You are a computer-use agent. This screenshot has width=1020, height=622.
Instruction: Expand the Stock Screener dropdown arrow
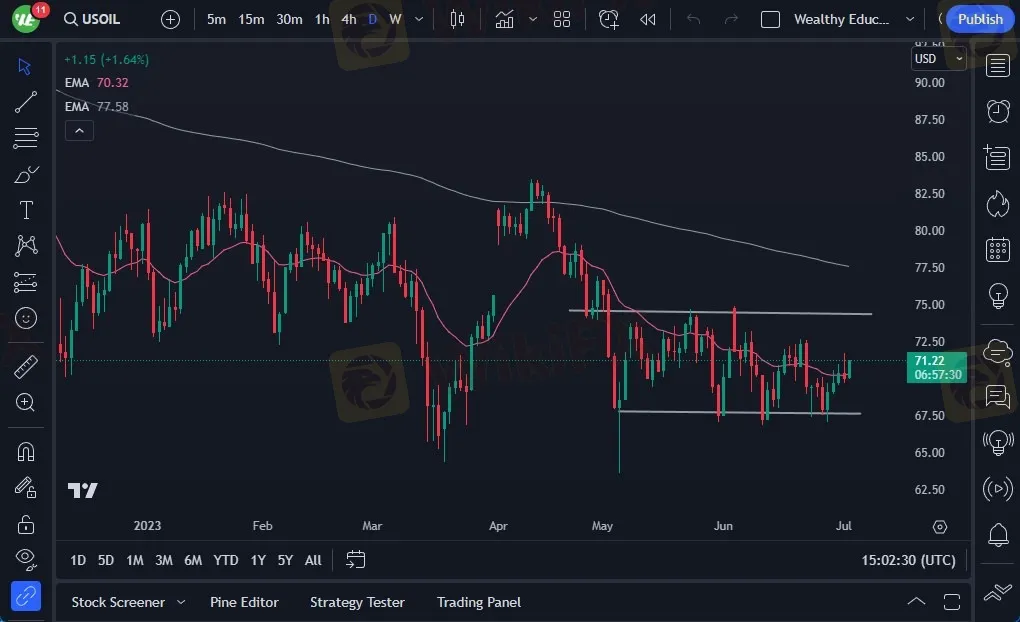181,602
